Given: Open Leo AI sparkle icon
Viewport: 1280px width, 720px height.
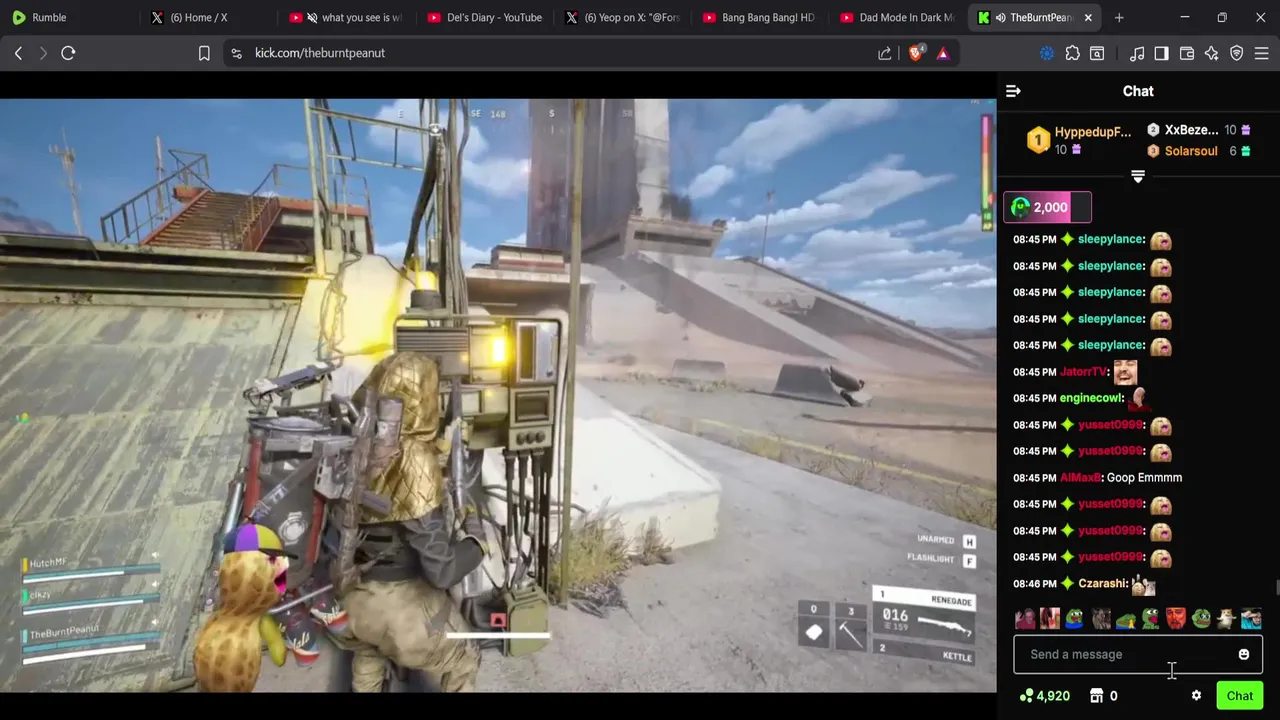Looking at the screenshot, I should [x=1212, y=53].
